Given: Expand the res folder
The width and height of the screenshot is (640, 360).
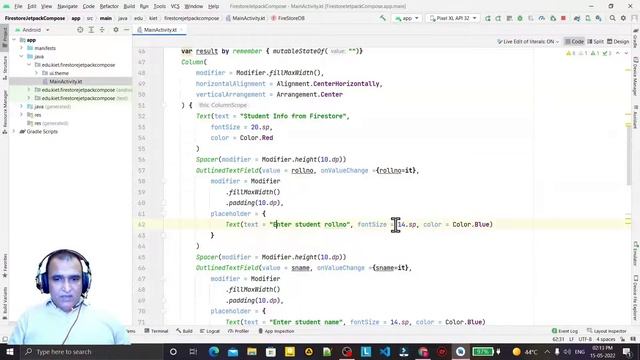Looking at the screenshot, I should pyautogui.click(x=22, y=115).
